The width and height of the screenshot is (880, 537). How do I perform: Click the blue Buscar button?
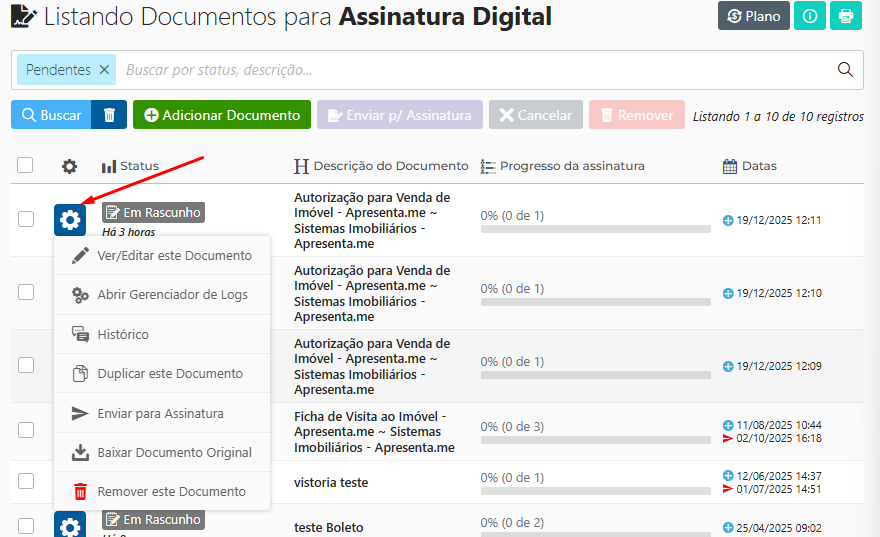[51, 115]
